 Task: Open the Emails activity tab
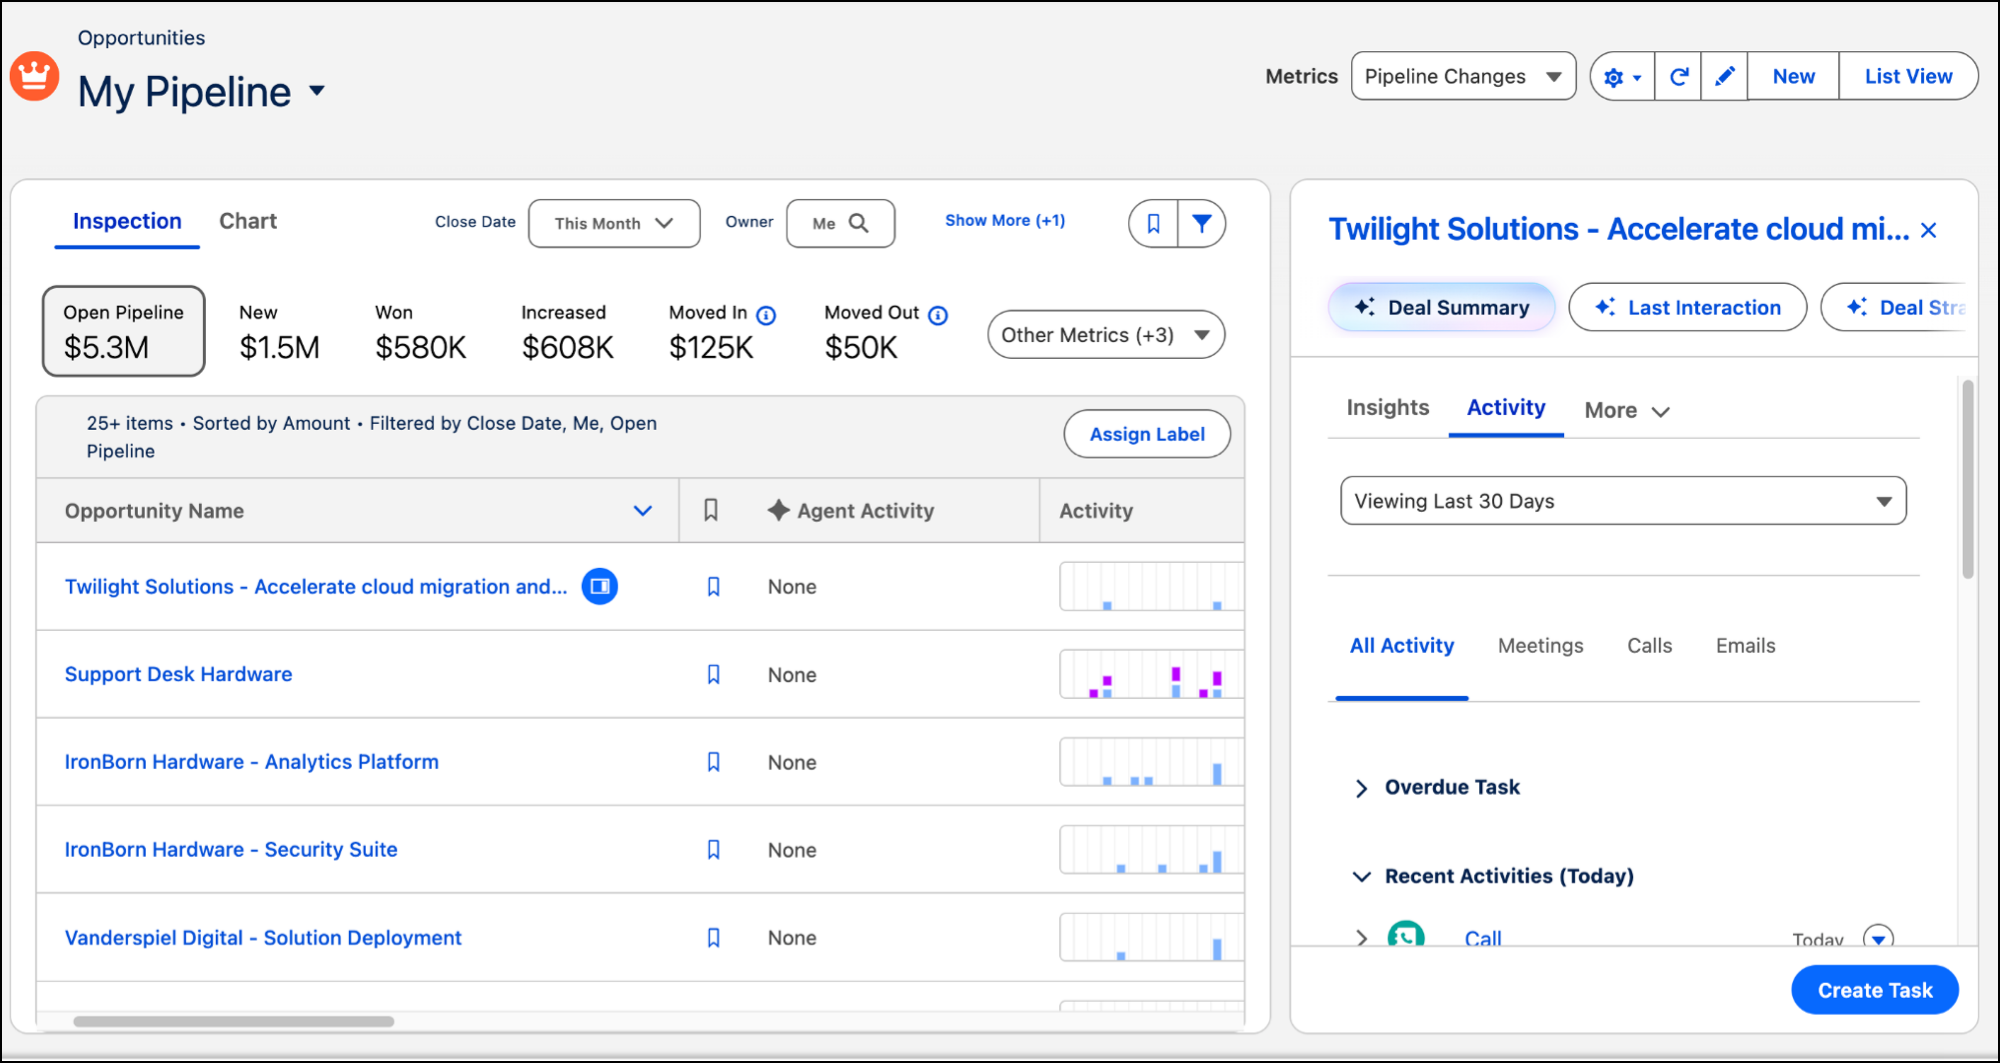click(1745, 646)
